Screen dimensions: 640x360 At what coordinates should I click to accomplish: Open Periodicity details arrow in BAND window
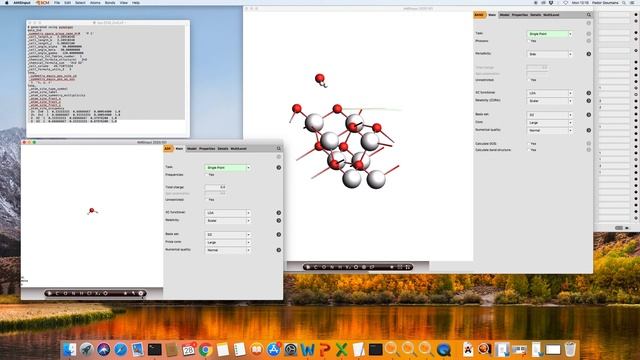589,54
